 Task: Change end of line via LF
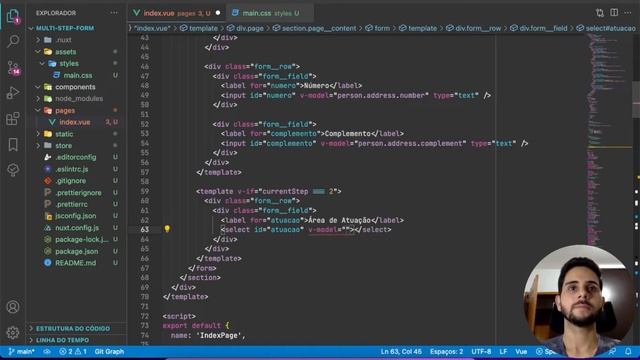503,351
